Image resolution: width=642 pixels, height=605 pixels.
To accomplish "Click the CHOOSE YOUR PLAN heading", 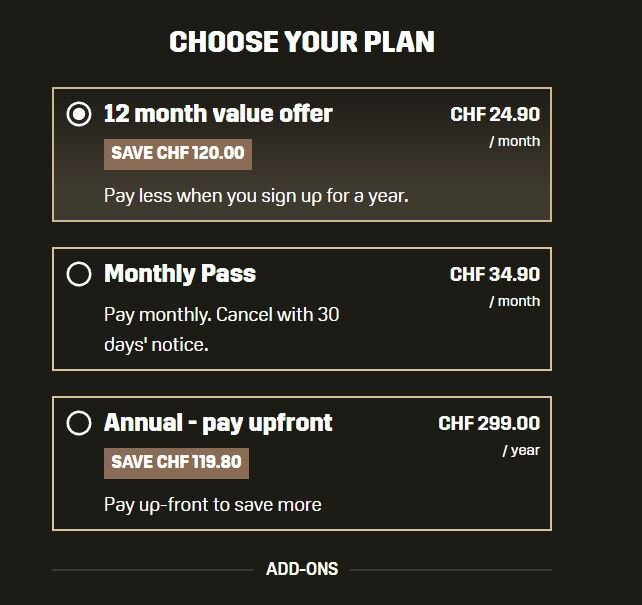I will [x=302, y=42].
